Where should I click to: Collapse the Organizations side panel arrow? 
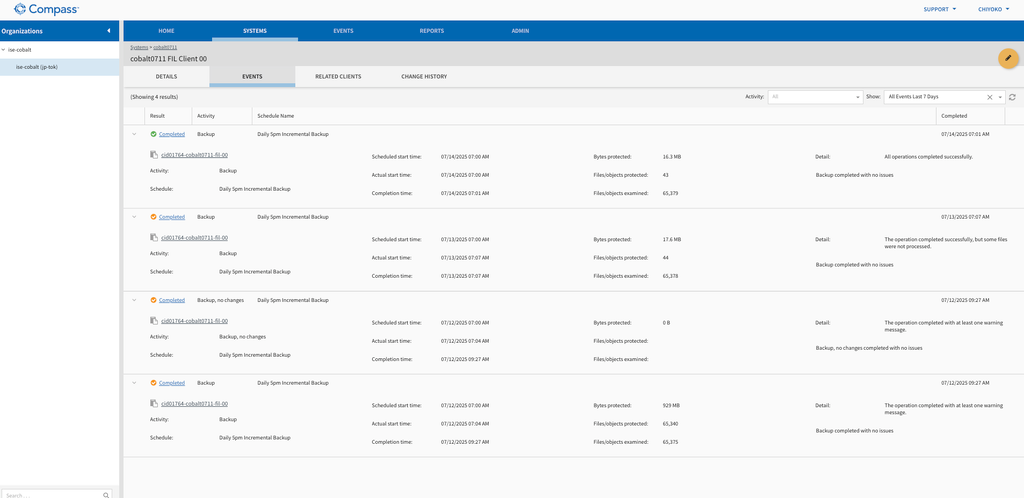coord(108,31)
